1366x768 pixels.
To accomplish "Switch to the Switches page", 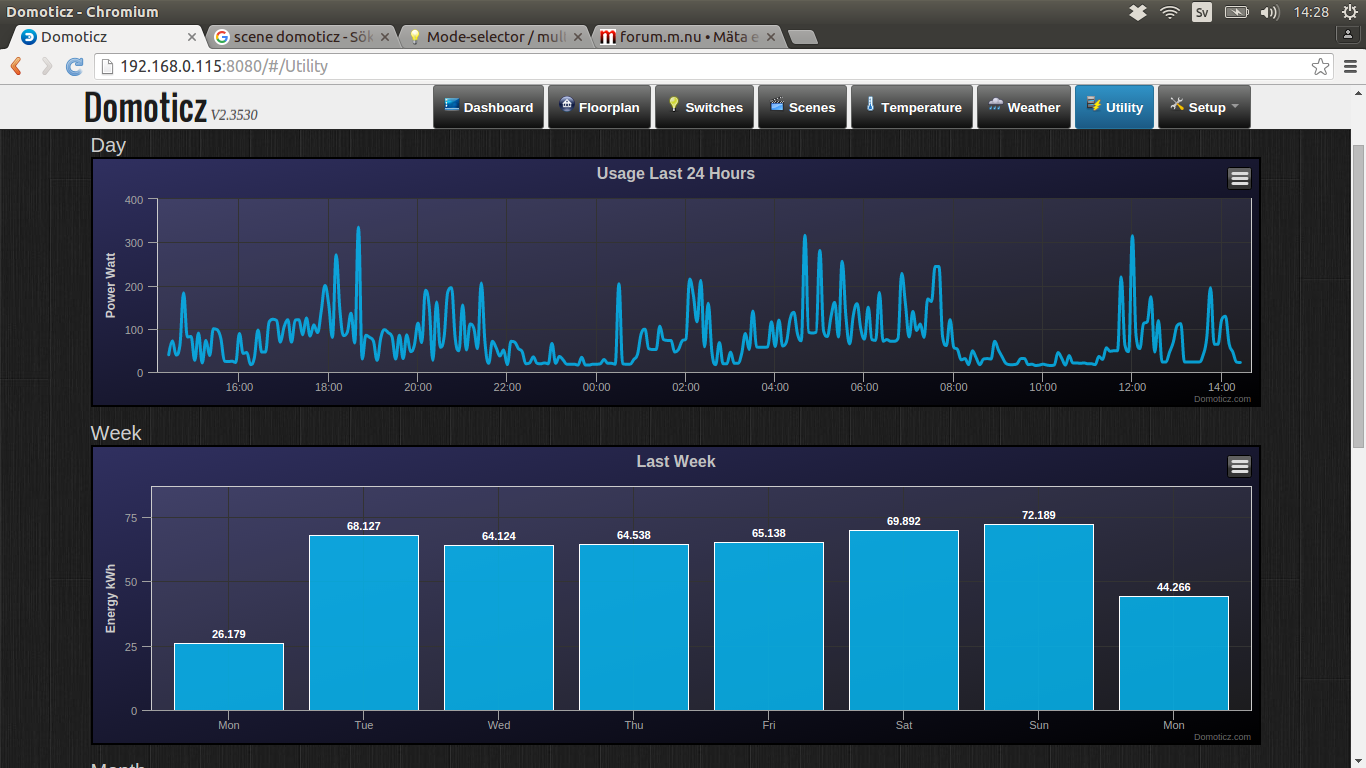I will pyautogui.click(x=704, y=107).
